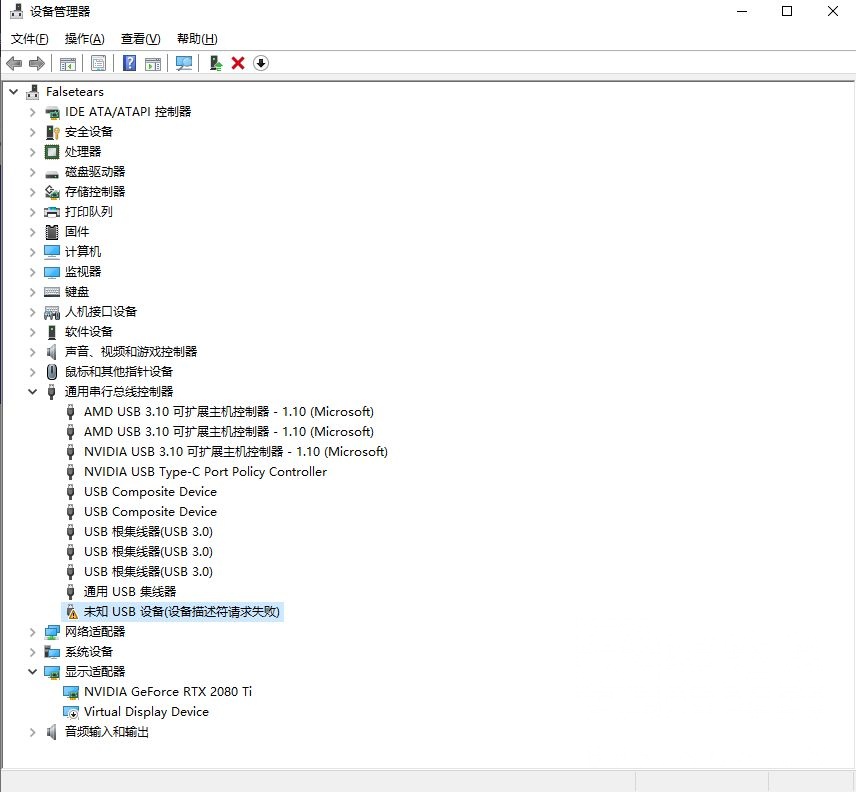Screen dimensions: 856x792
Task: Scan for hardware changes
Action: pos(184,63)
